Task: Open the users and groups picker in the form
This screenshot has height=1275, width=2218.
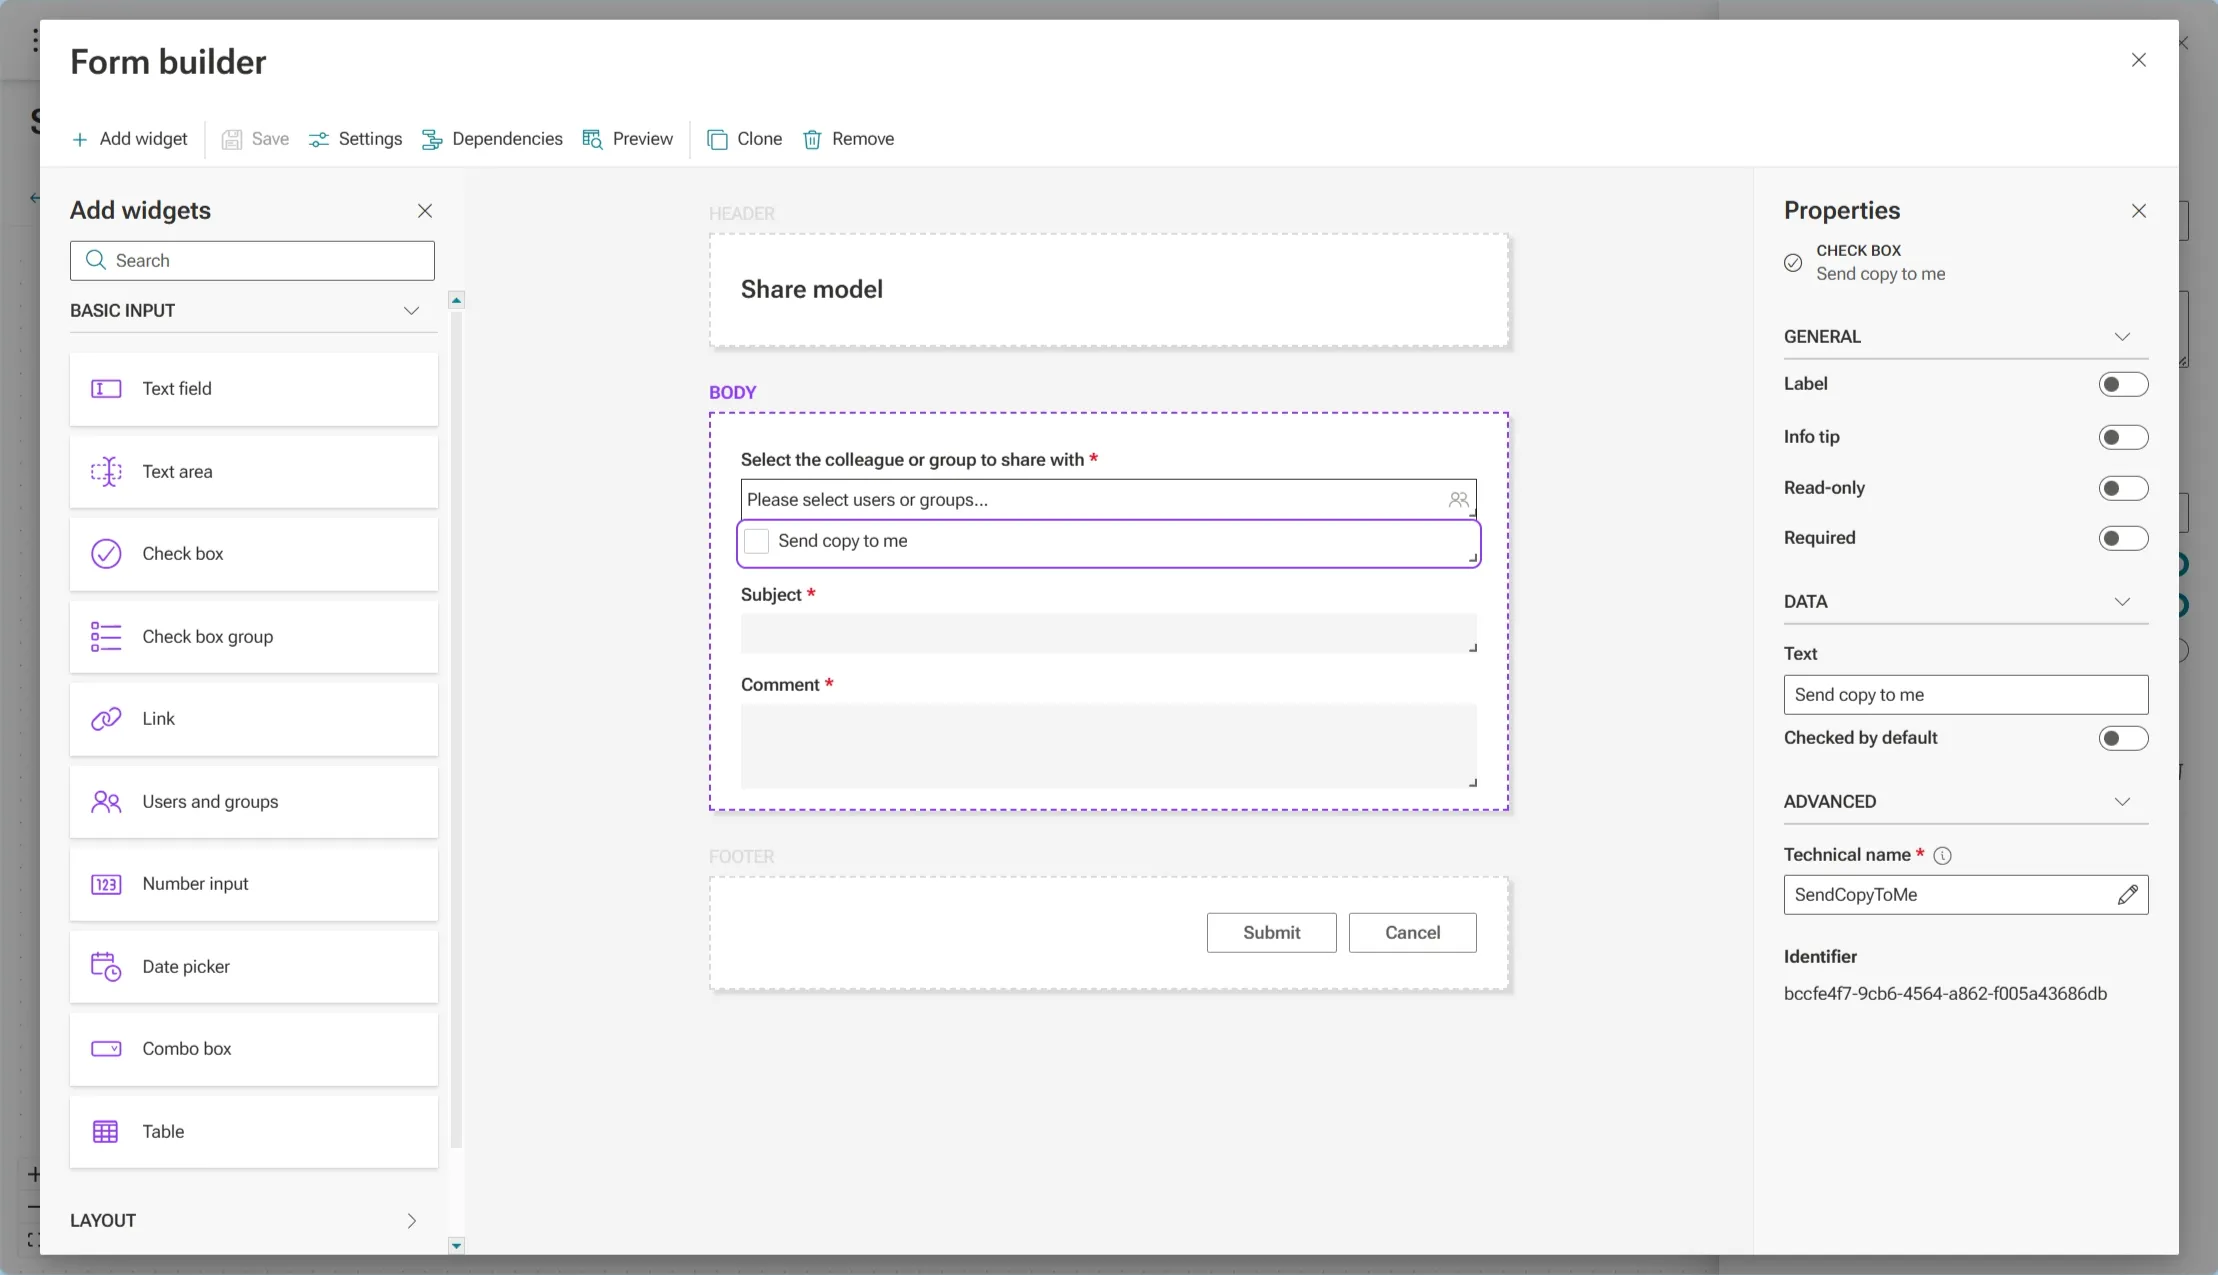Action: click(x=1457, y=499)
